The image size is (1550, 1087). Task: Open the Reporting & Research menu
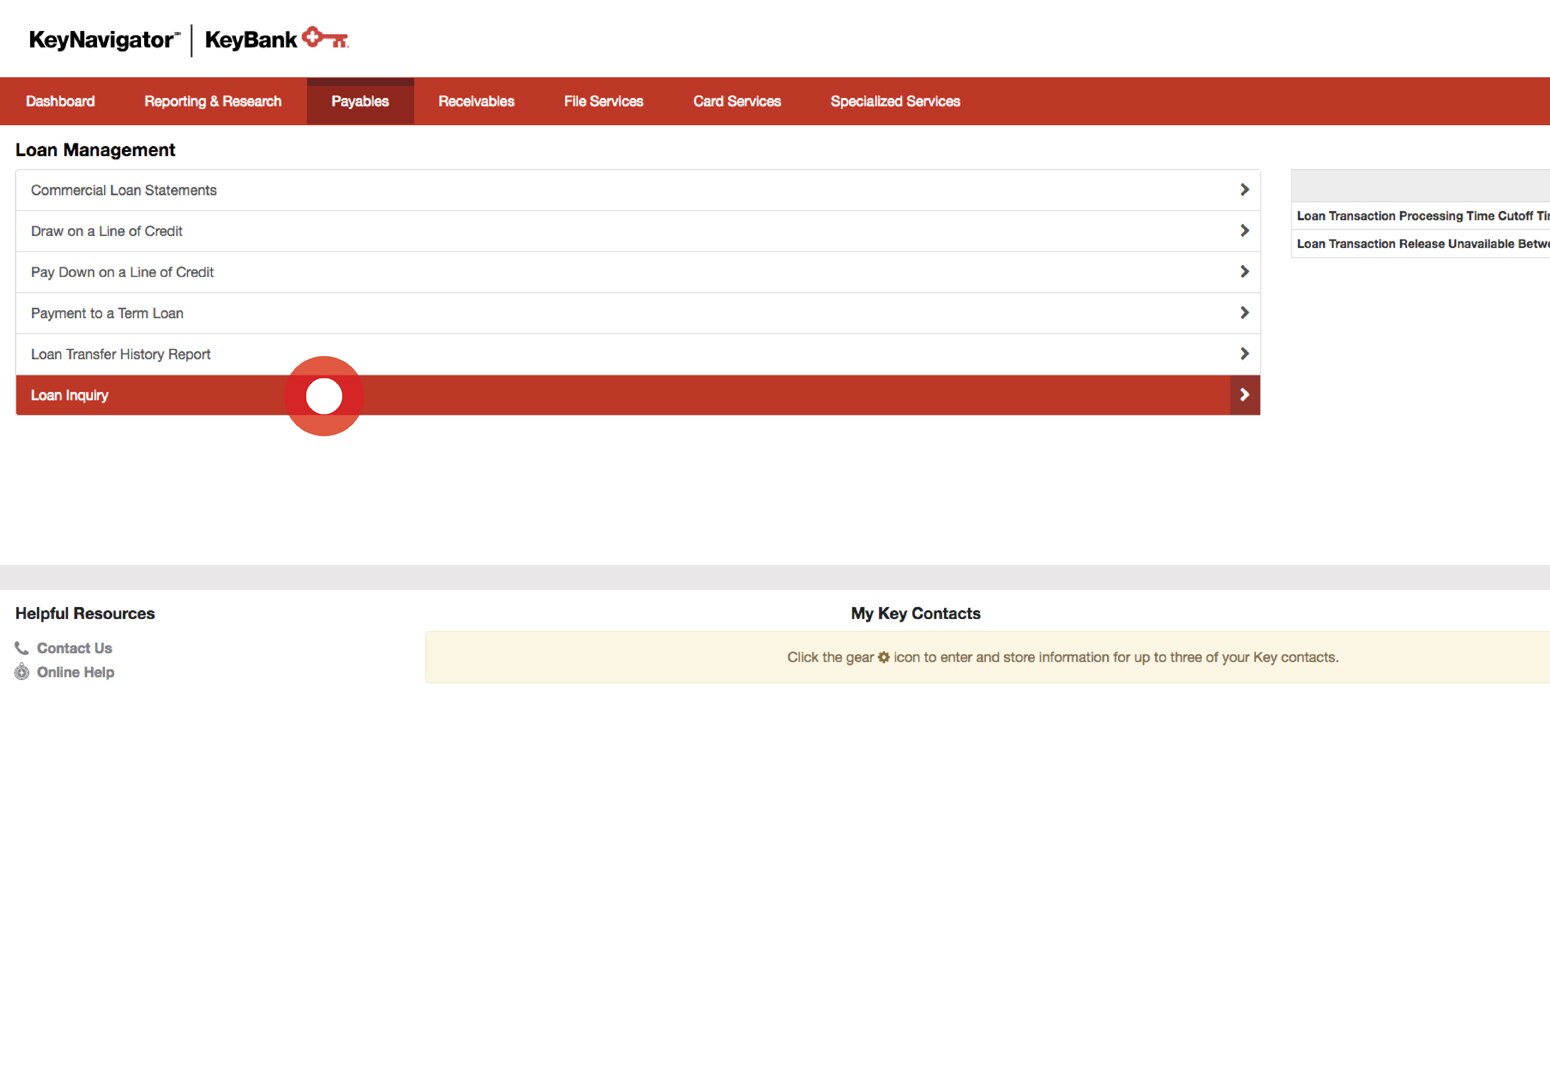tap(212, 100)
